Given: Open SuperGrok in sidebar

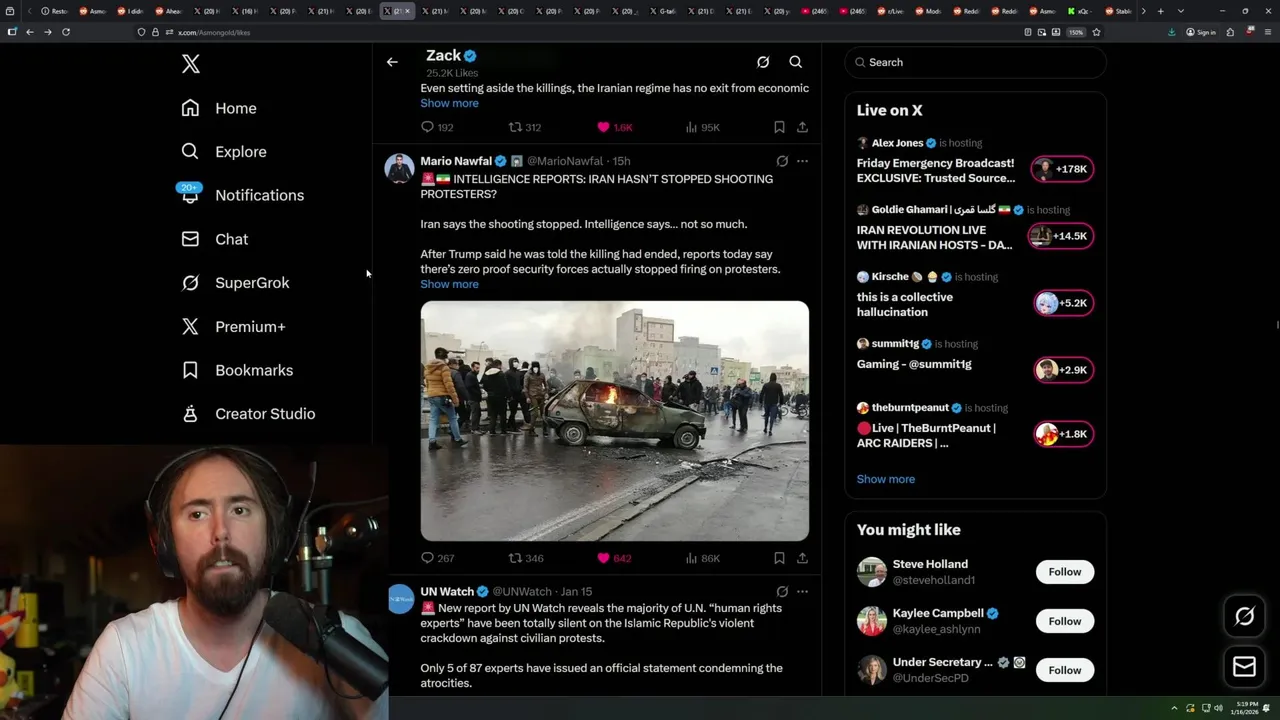Looking at the screenshot, I should point(235,283).
